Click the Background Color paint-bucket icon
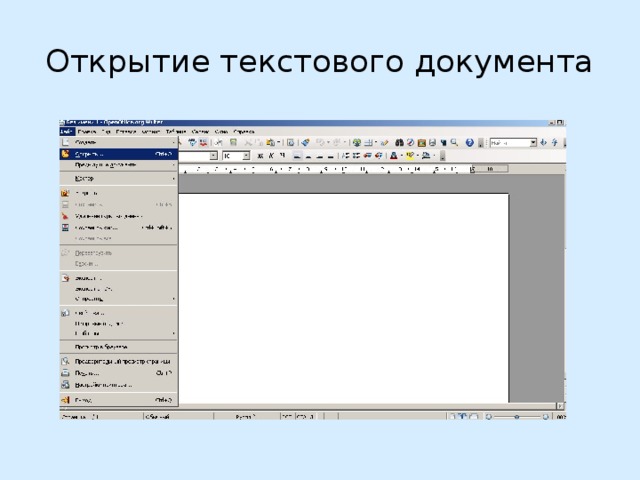Viewport: 640px width, 480px height. pyautogui.click(x=426, y=156)
